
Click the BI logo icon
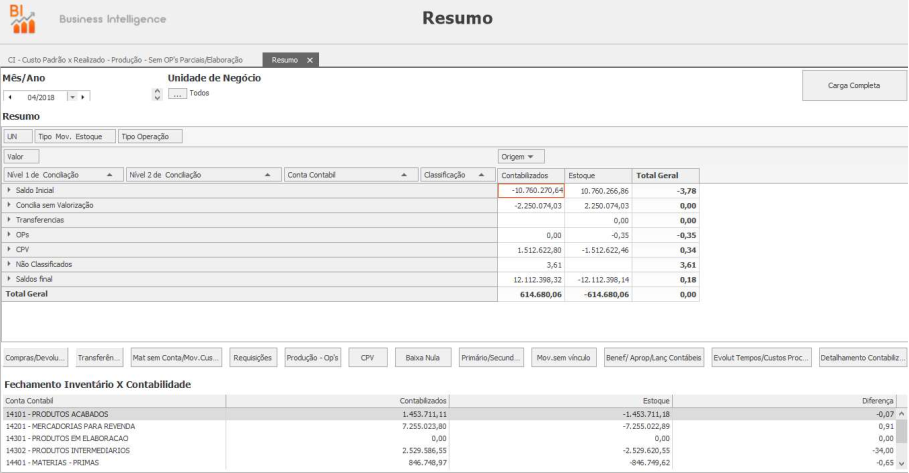pos(22,18)
